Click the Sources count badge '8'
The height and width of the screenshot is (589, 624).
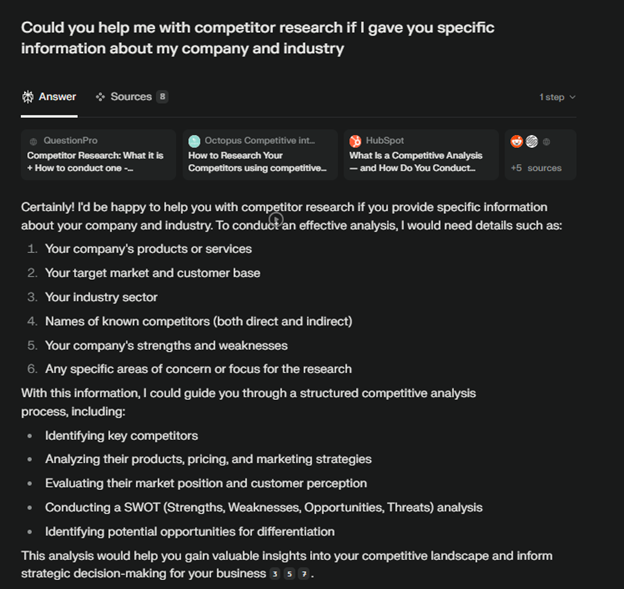[162, 97]
